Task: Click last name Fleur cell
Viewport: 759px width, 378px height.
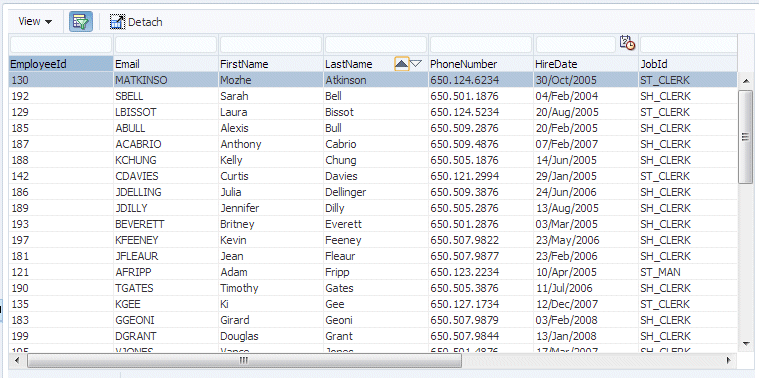Action: pyautogui.click(x=376, y=256)
